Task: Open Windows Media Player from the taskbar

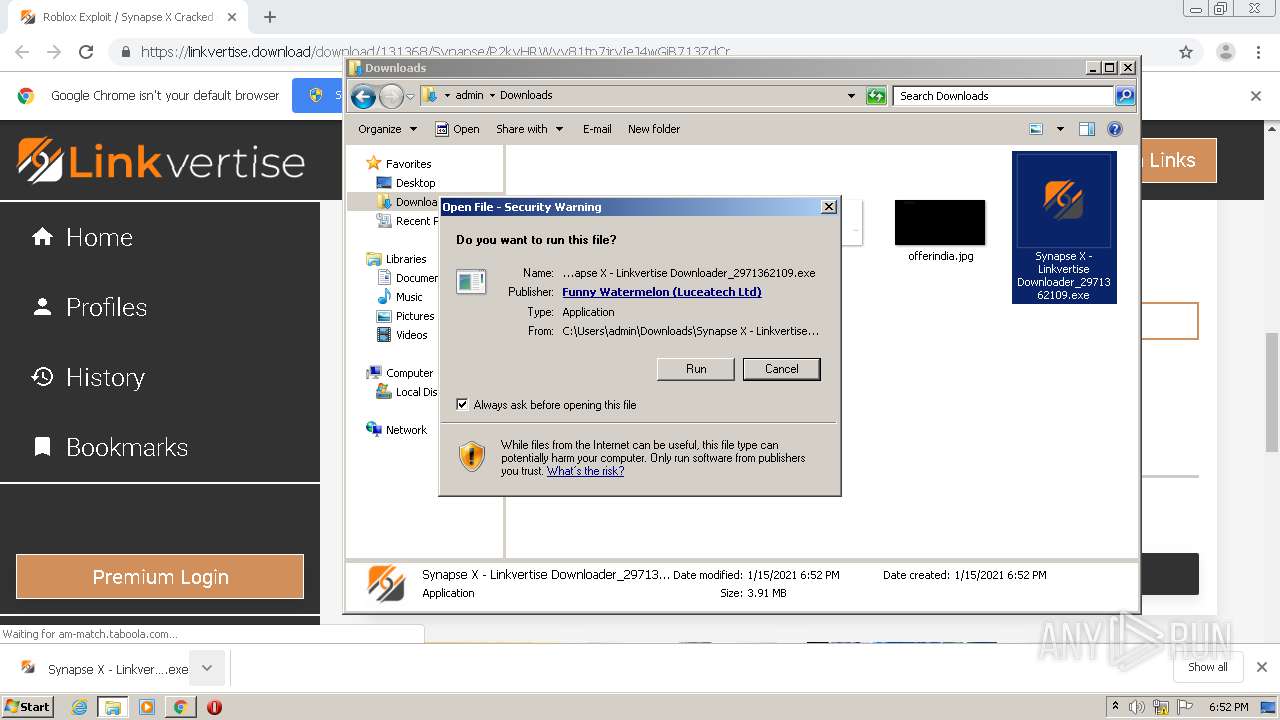Action: (x=147, y=707)
